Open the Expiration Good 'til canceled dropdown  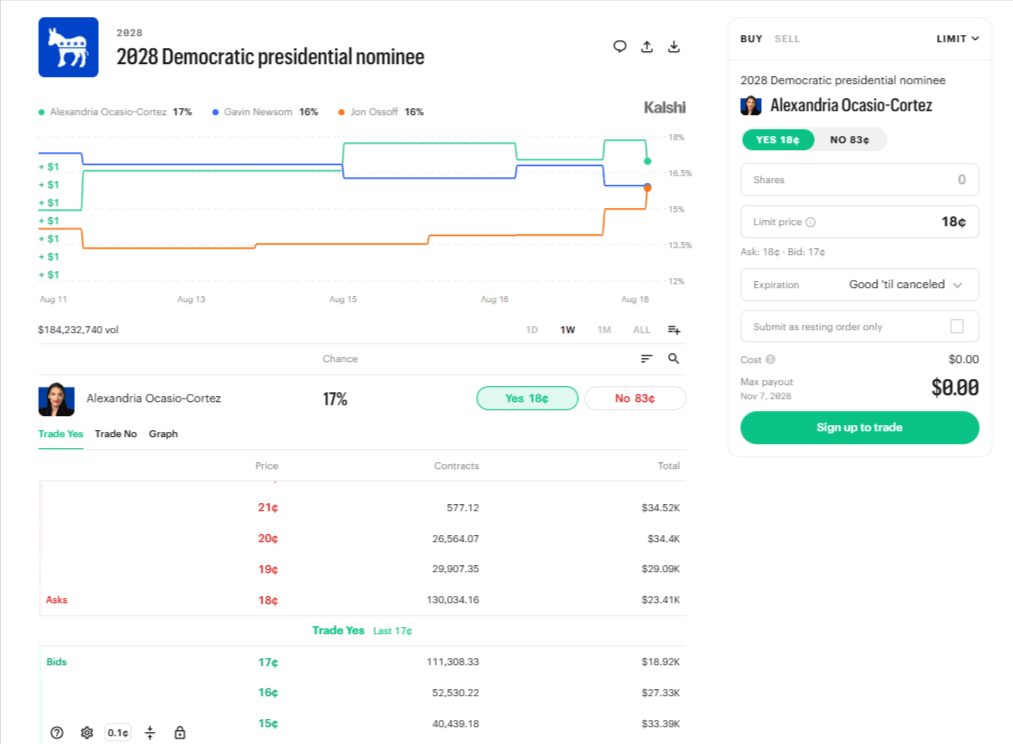tap(859, 285)
